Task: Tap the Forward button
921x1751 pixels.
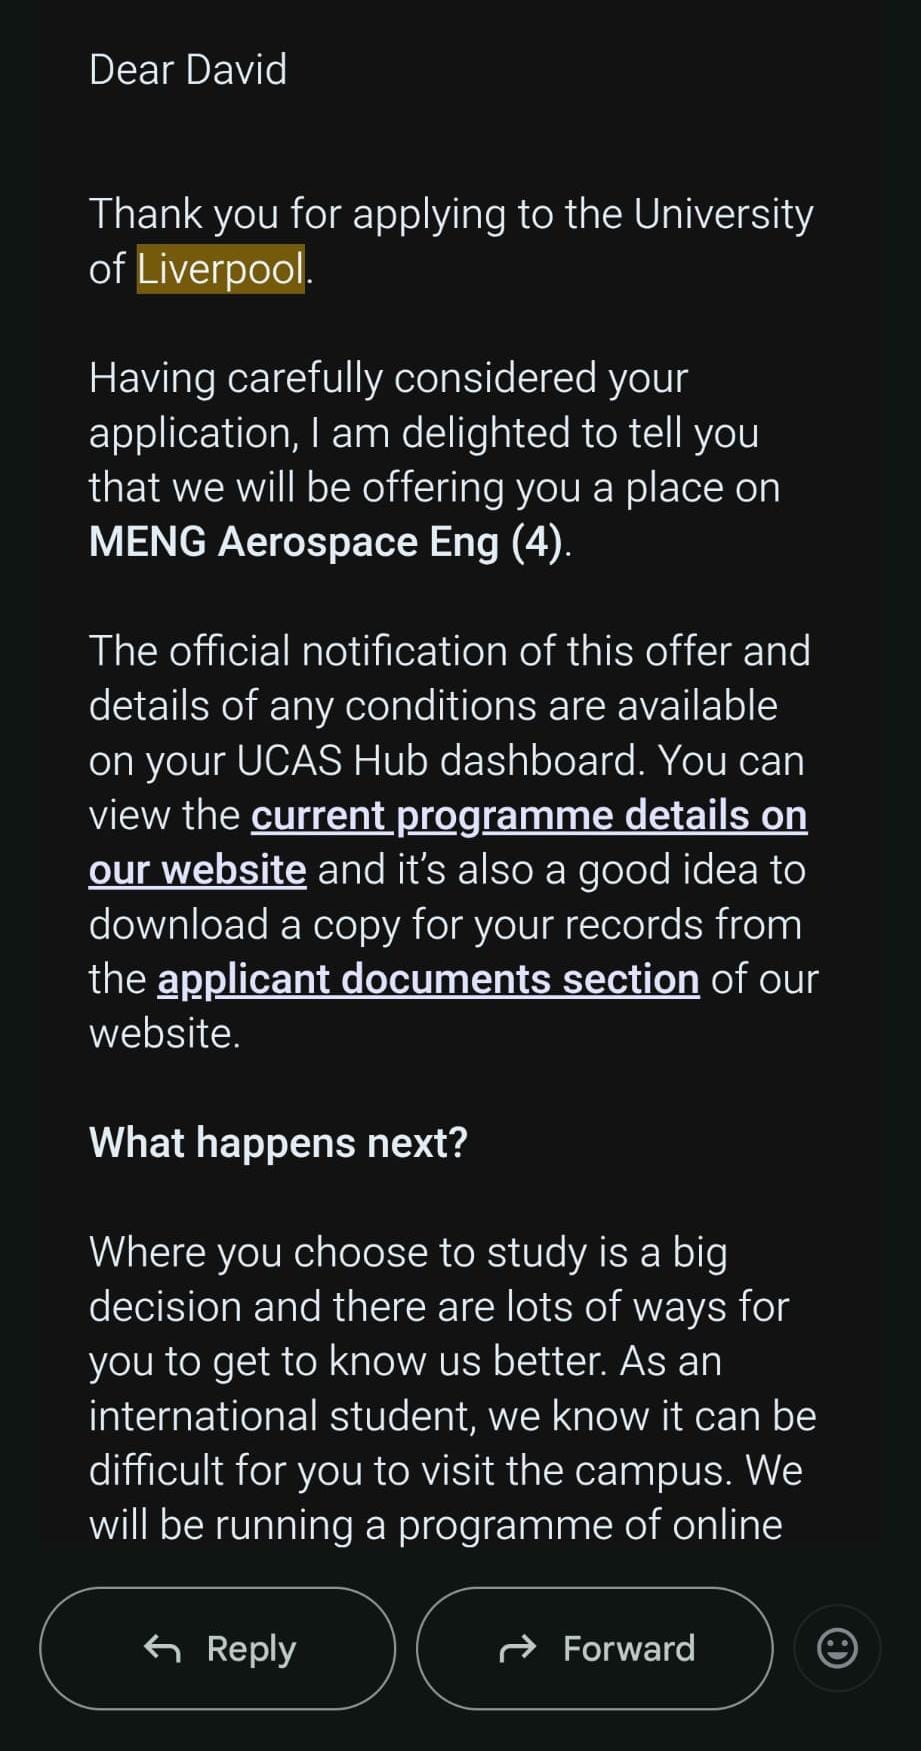Action: coord(594,1648)
